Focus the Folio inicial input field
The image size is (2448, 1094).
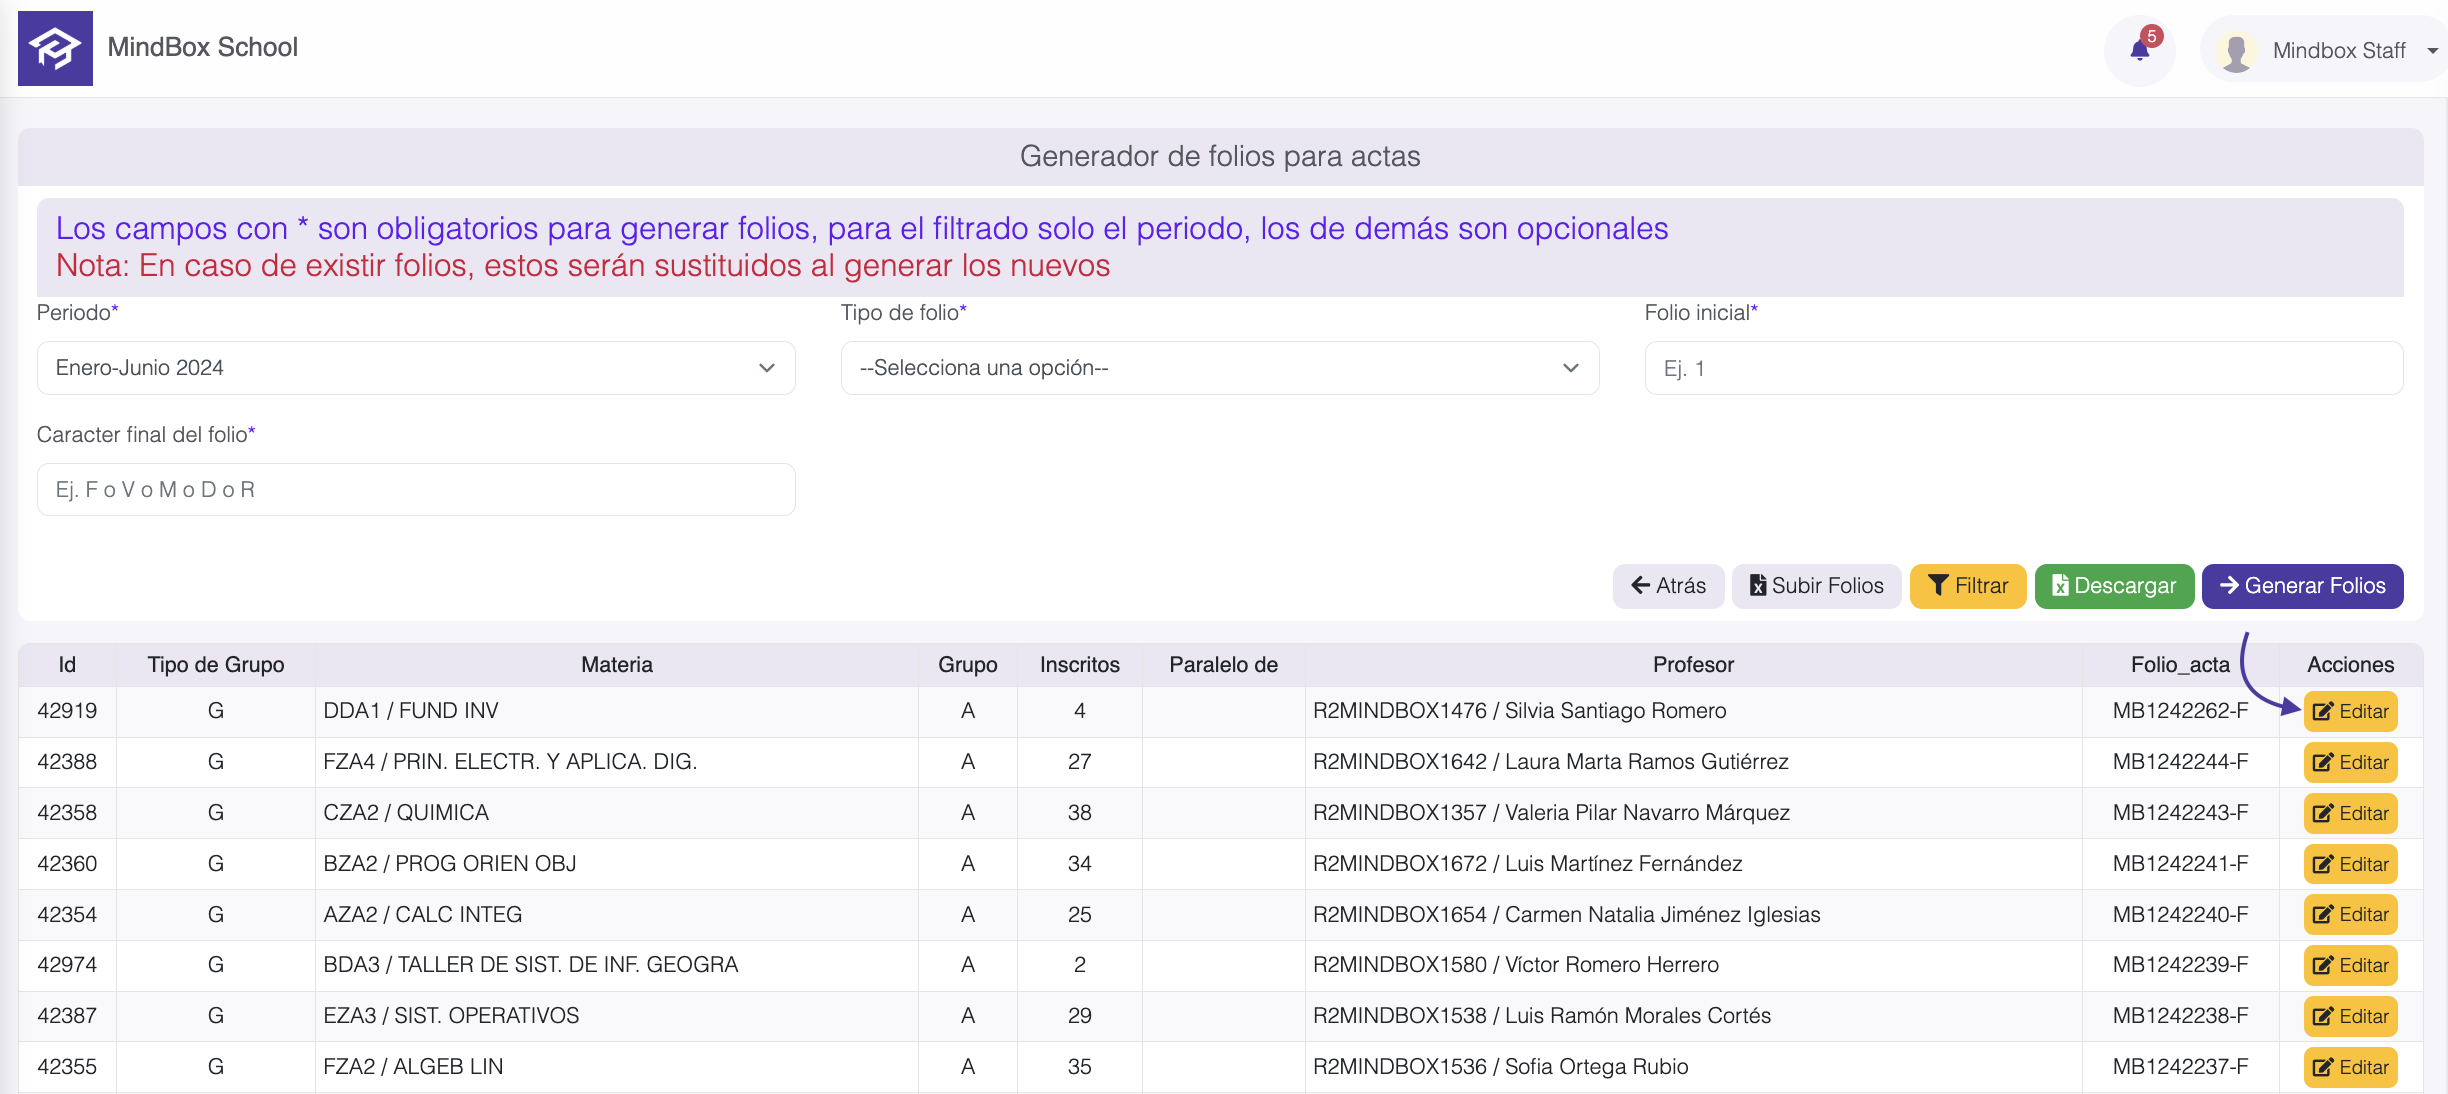click(x=2023, y=368)
